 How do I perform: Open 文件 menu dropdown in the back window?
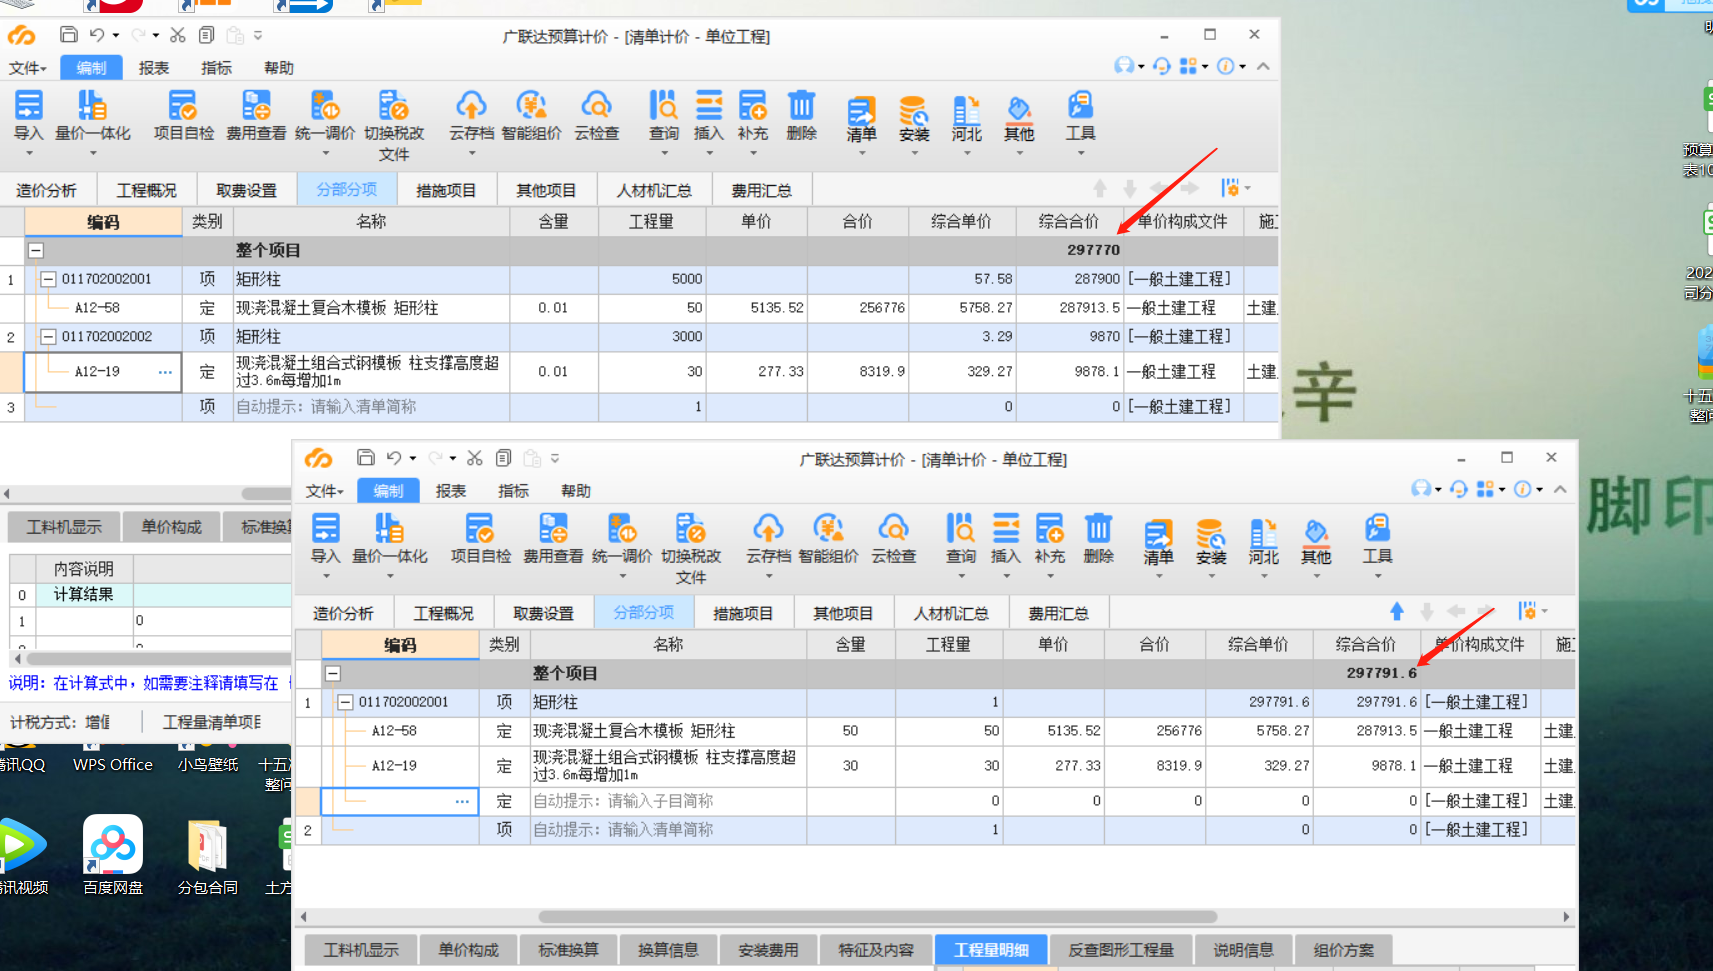point(27,68)
